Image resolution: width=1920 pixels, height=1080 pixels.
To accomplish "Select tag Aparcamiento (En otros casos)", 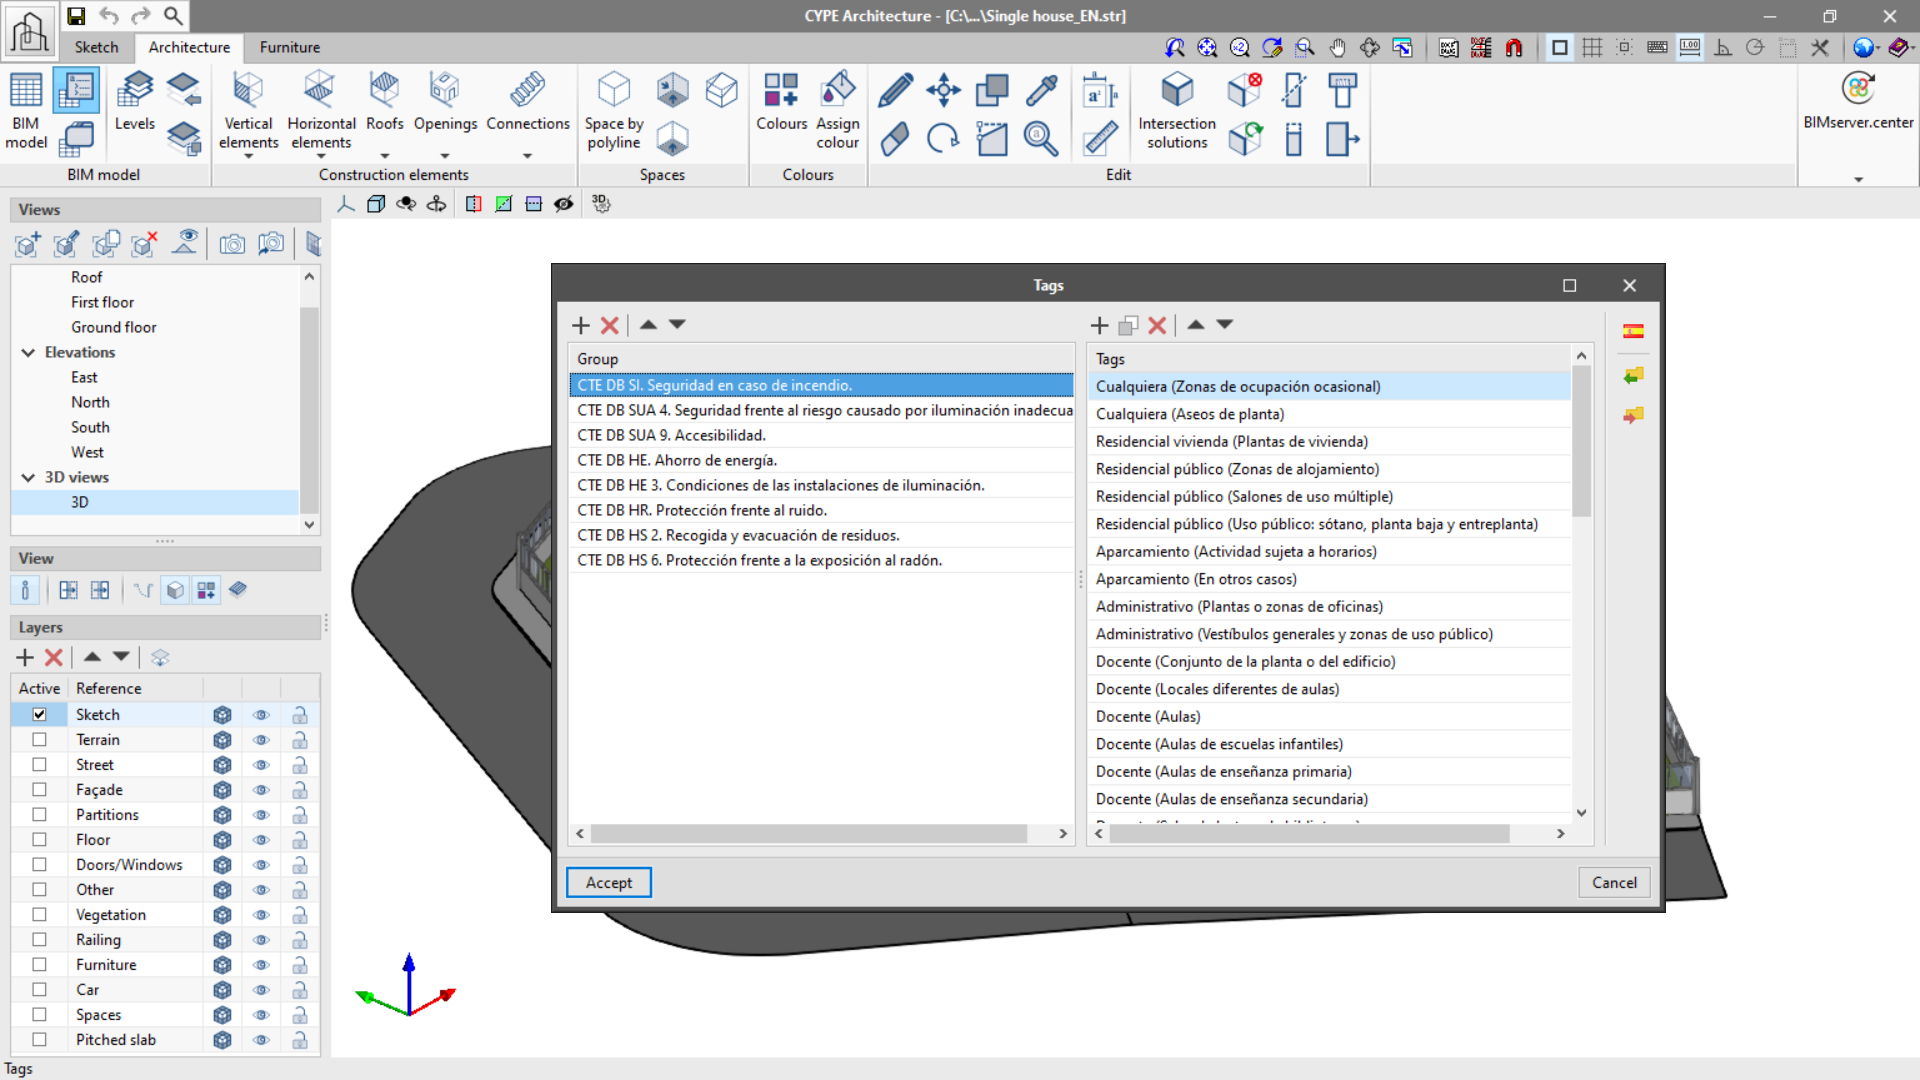I will (x=1329, y=579).
